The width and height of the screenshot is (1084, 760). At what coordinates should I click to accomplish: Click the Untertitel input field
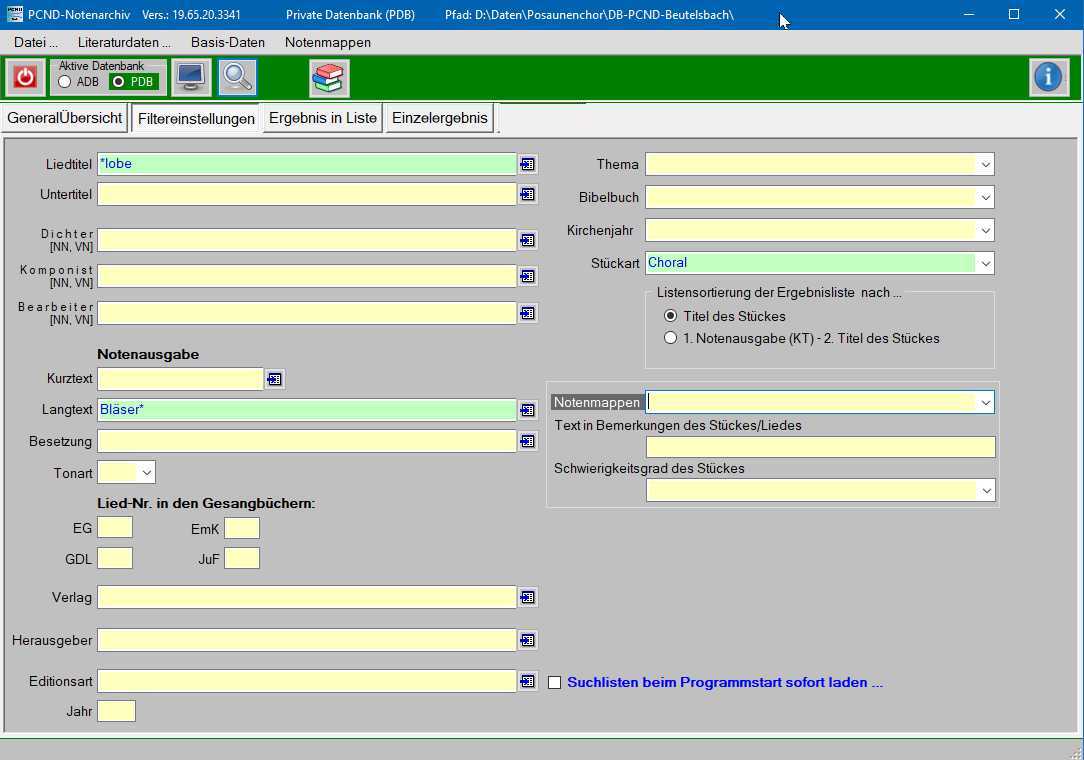pos(307,194)
